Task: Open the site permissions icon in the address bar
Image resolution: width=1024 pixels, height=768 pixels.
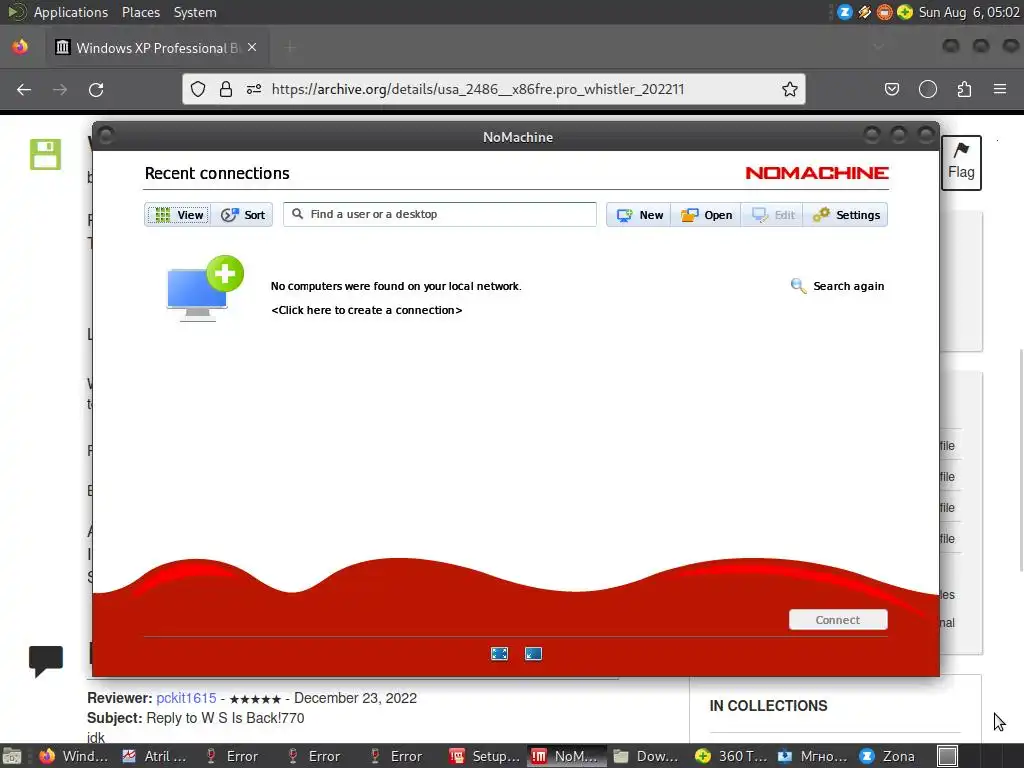Action: pos(254,89)
